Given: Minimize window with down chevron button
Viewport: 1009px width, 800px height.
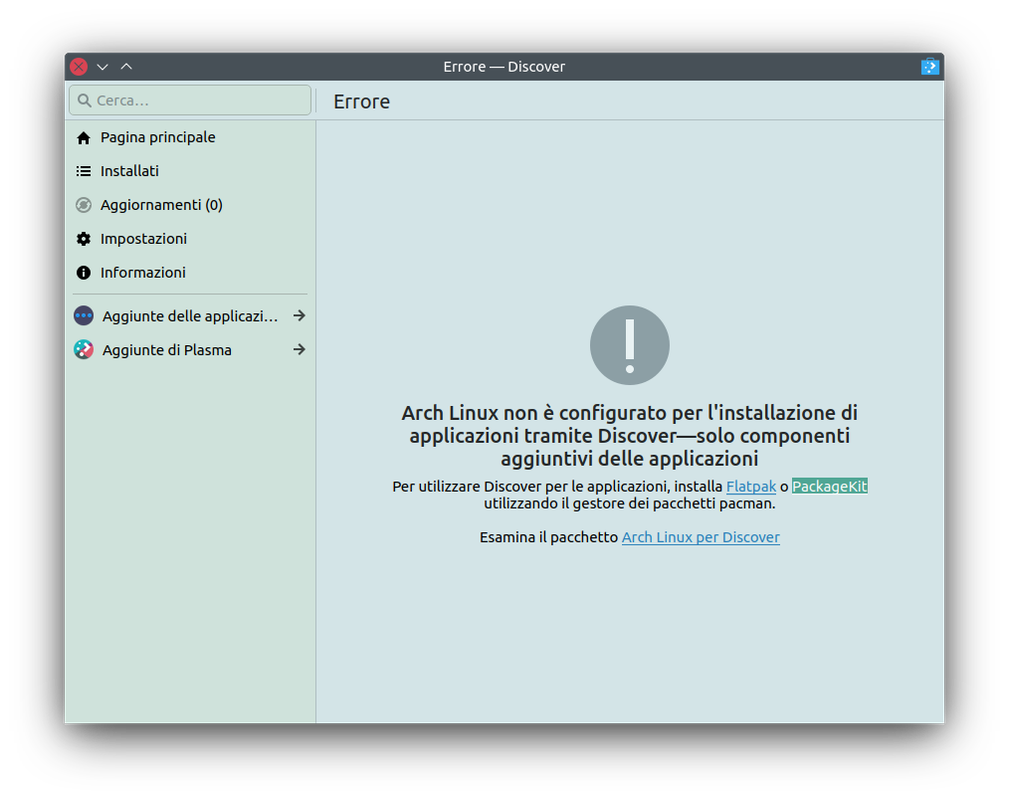Looking at the screenshot, I should (x=102, y=66).
